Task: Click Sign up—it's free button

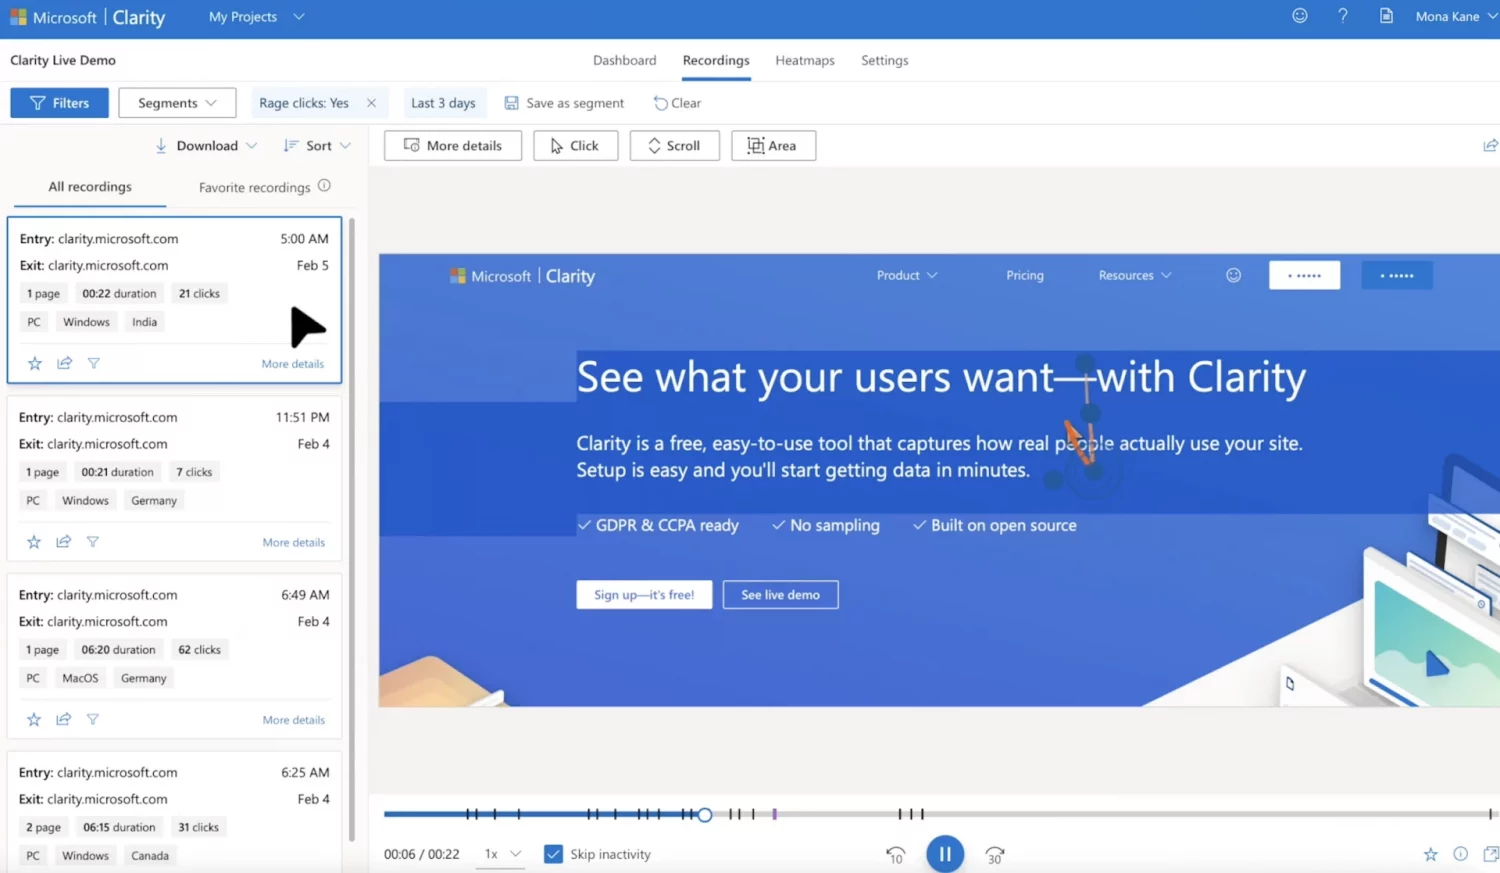Action: click(644, 595)
